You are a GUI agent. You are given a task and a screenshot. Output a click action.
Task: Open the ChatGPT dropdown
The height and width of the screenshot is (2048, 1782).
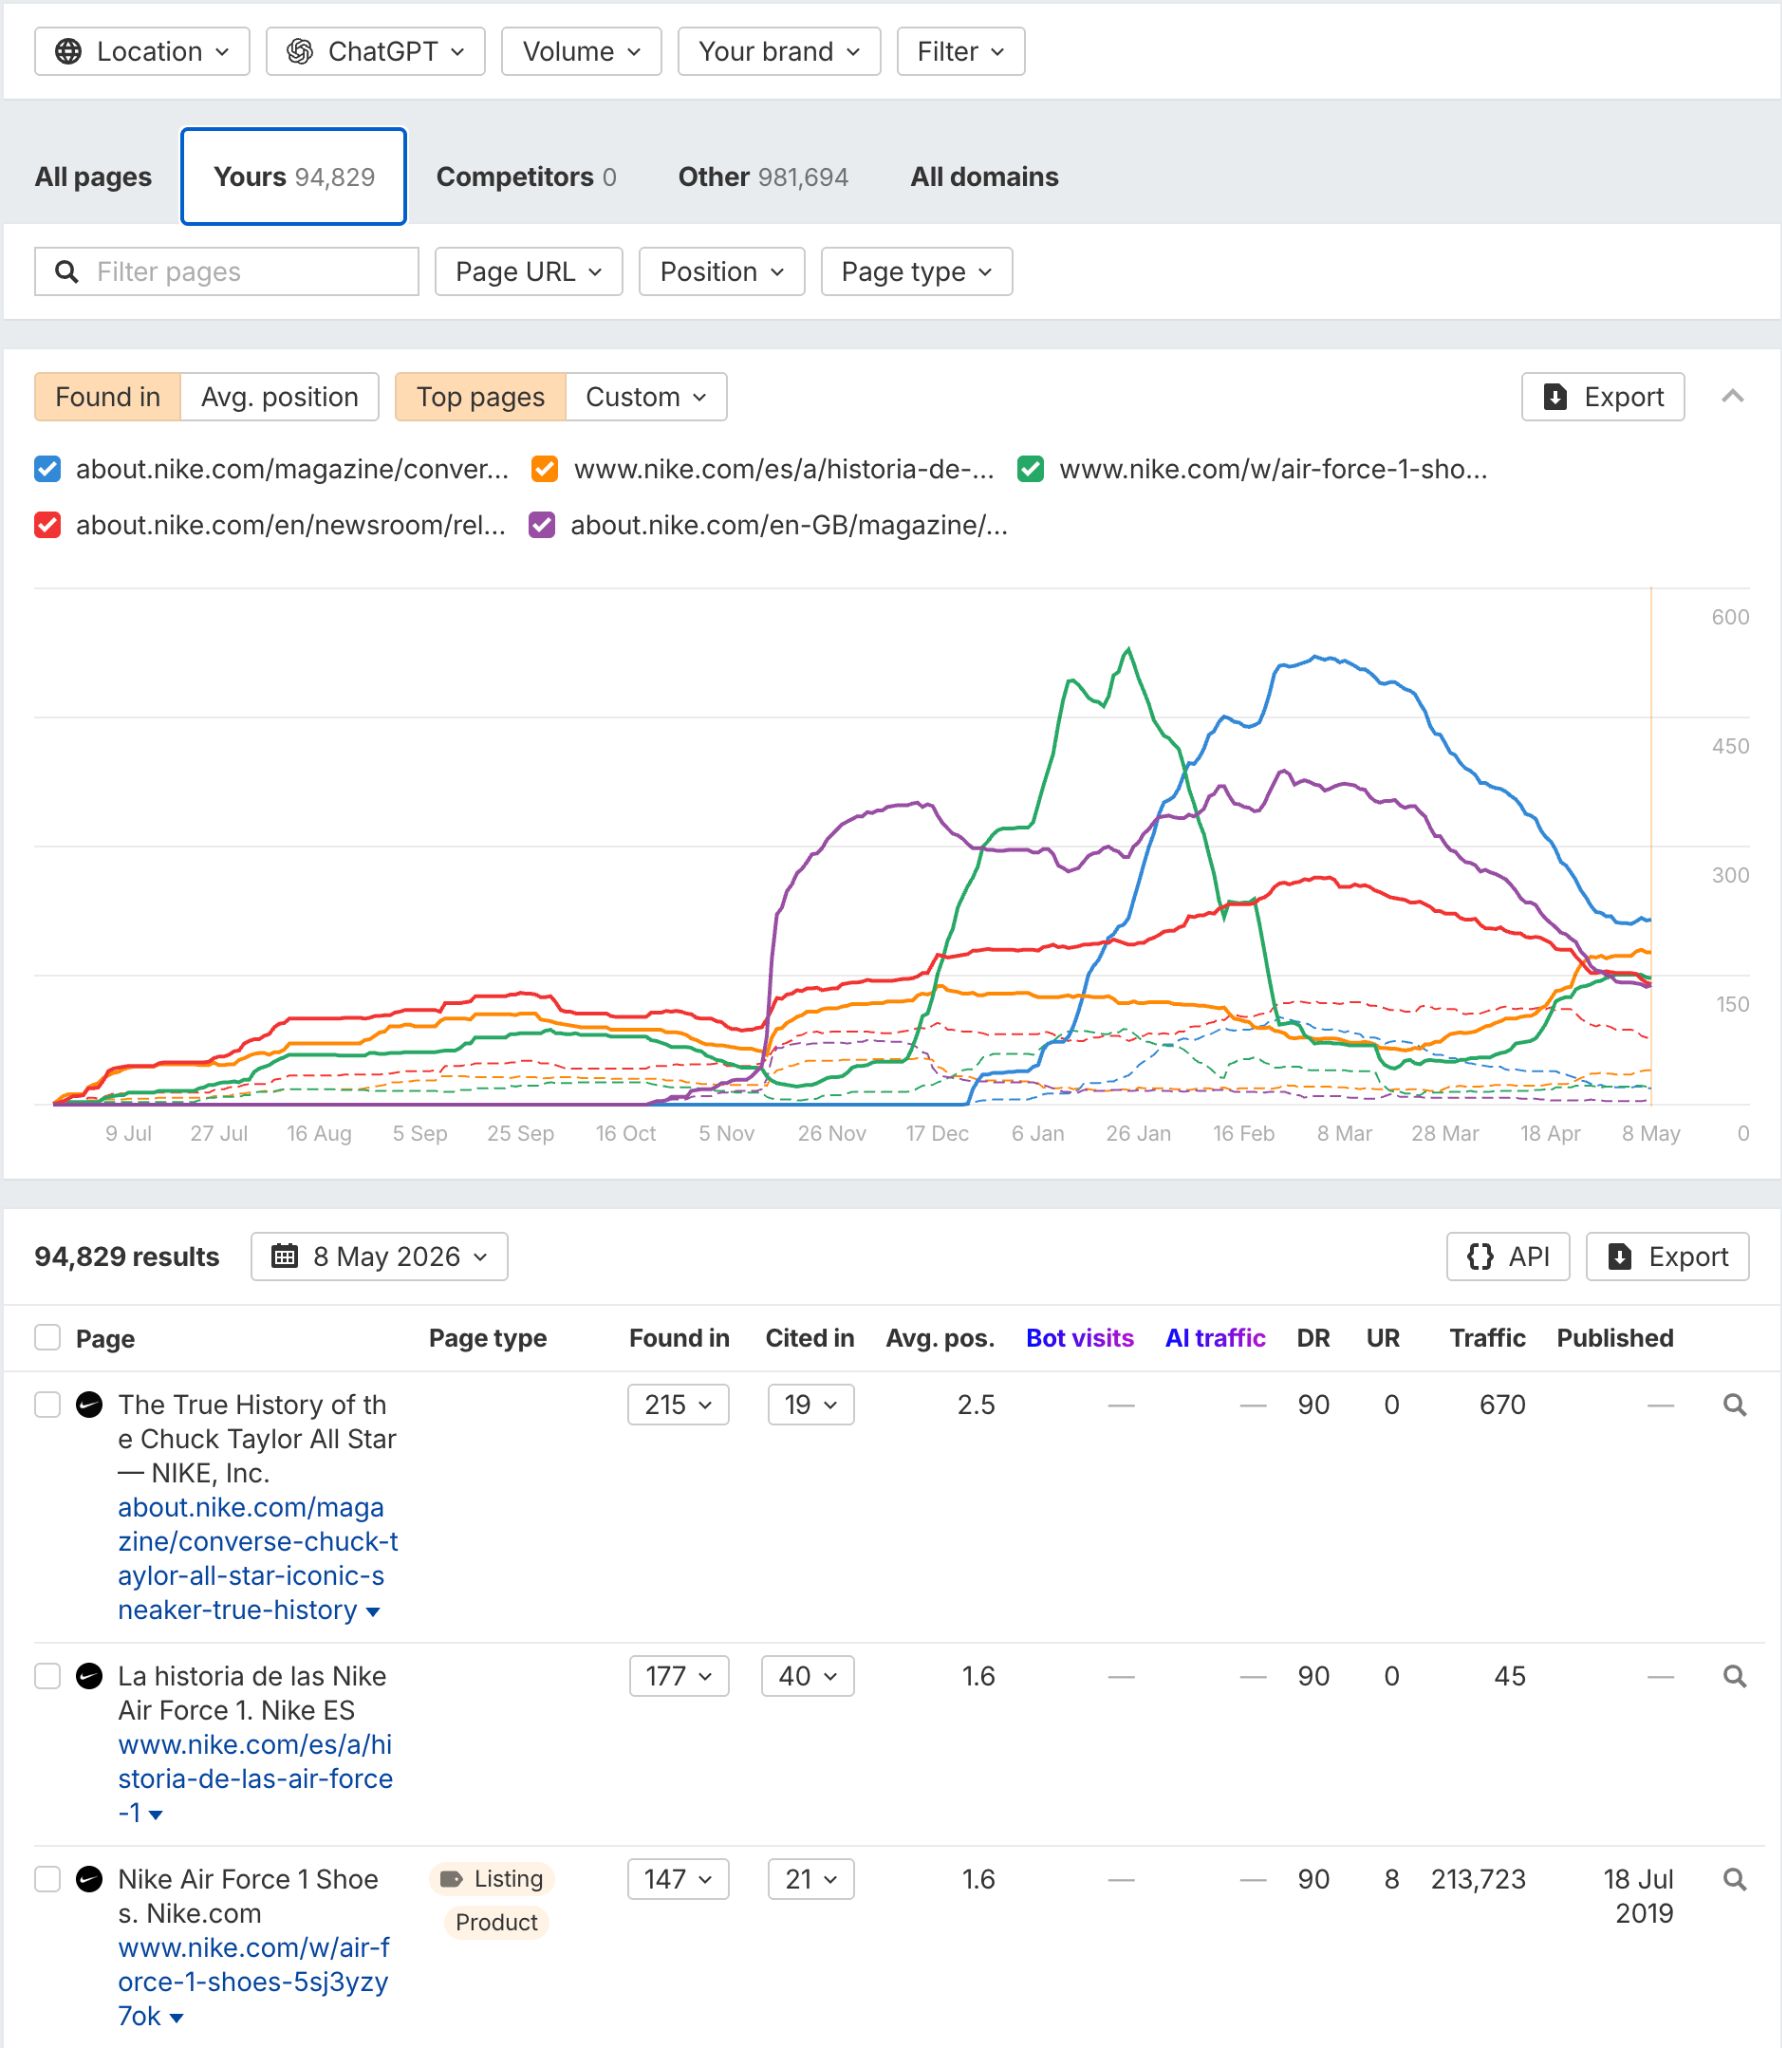click(375, 52)
